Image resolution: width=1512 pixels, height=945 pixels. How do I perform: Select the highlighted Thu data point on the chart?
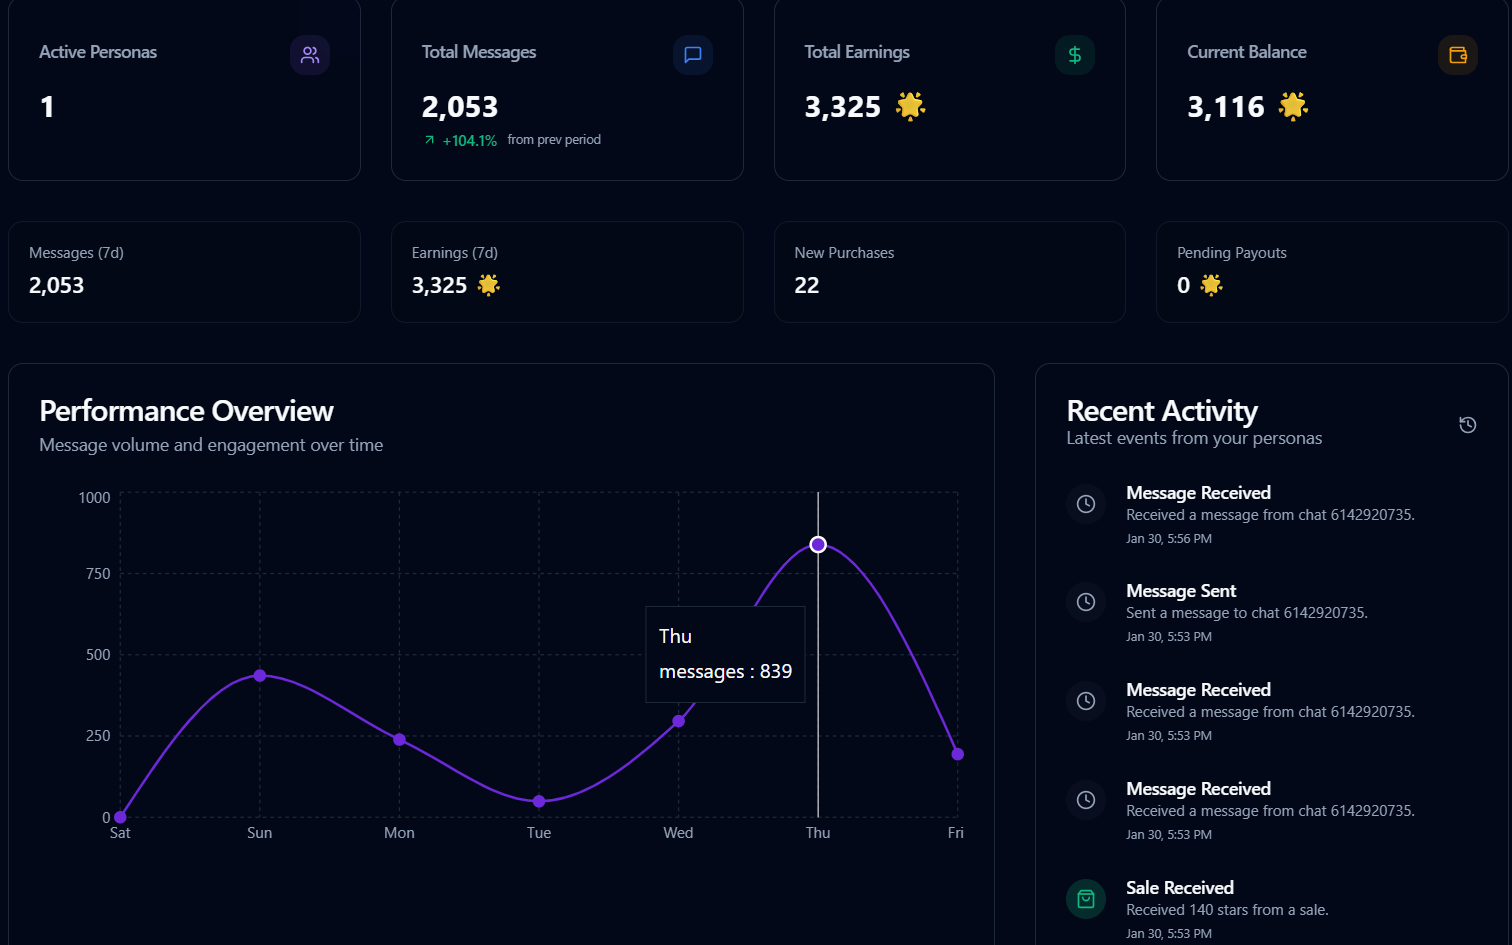818,544
